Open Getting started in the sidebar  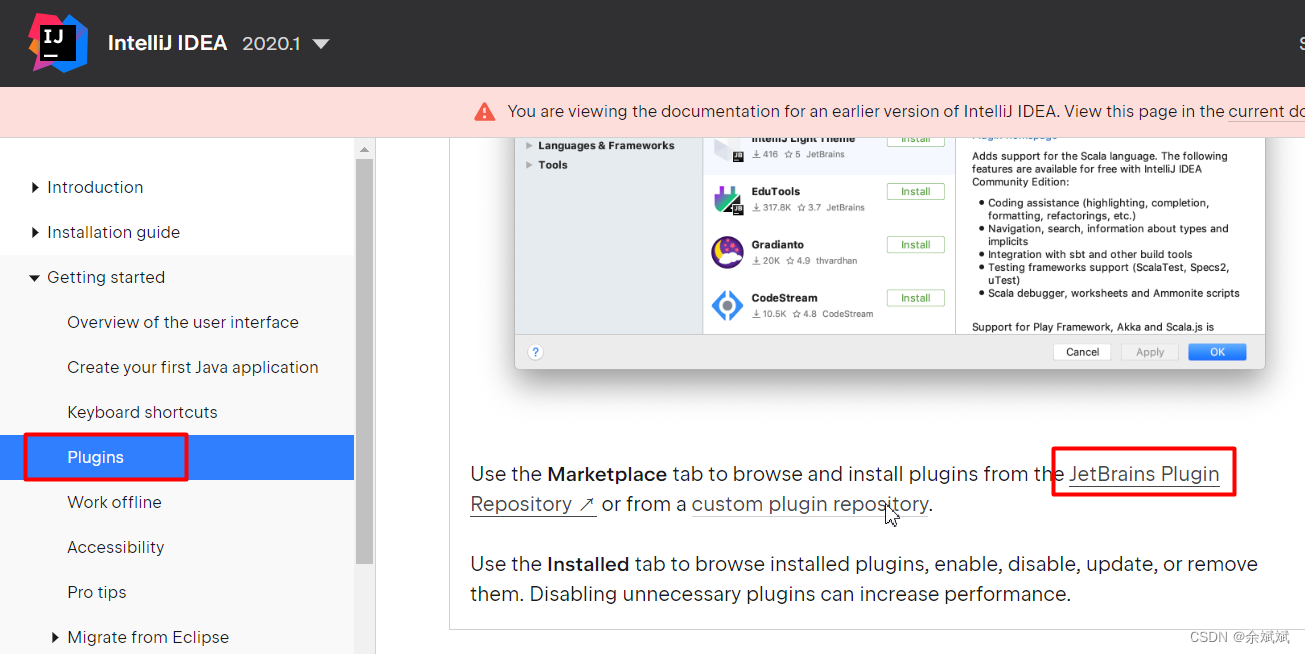(106, 277)
